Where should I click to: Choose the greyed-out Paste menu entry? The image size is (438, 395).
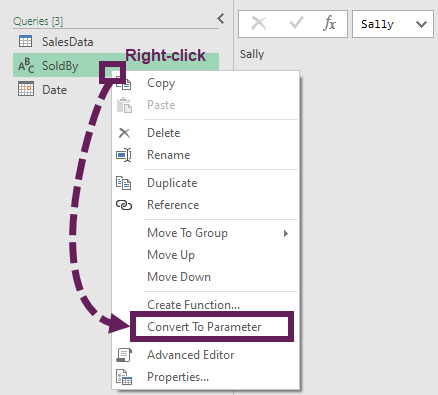pyautogui.click(x=205, y=105)
